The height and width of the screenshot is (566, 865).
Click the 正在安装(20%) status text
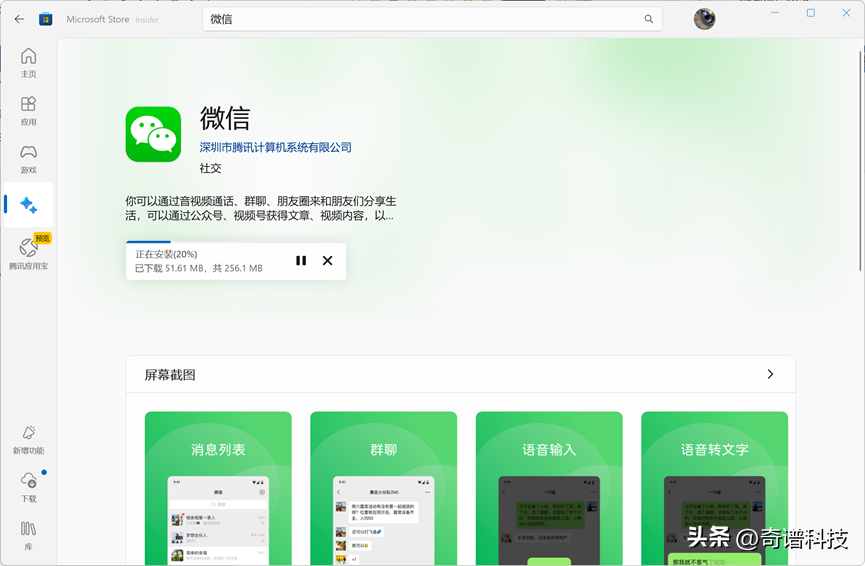point(166,254)
